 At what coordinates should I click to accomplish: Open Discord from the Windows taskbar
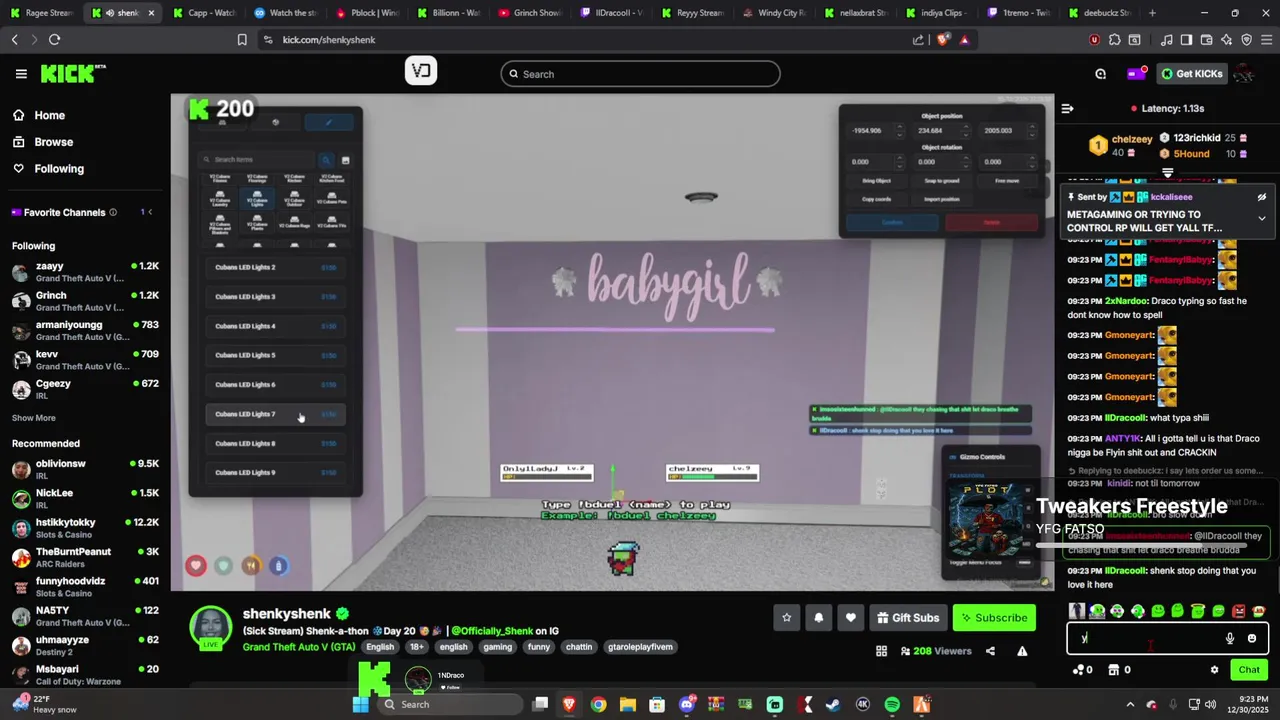point(687,704)
